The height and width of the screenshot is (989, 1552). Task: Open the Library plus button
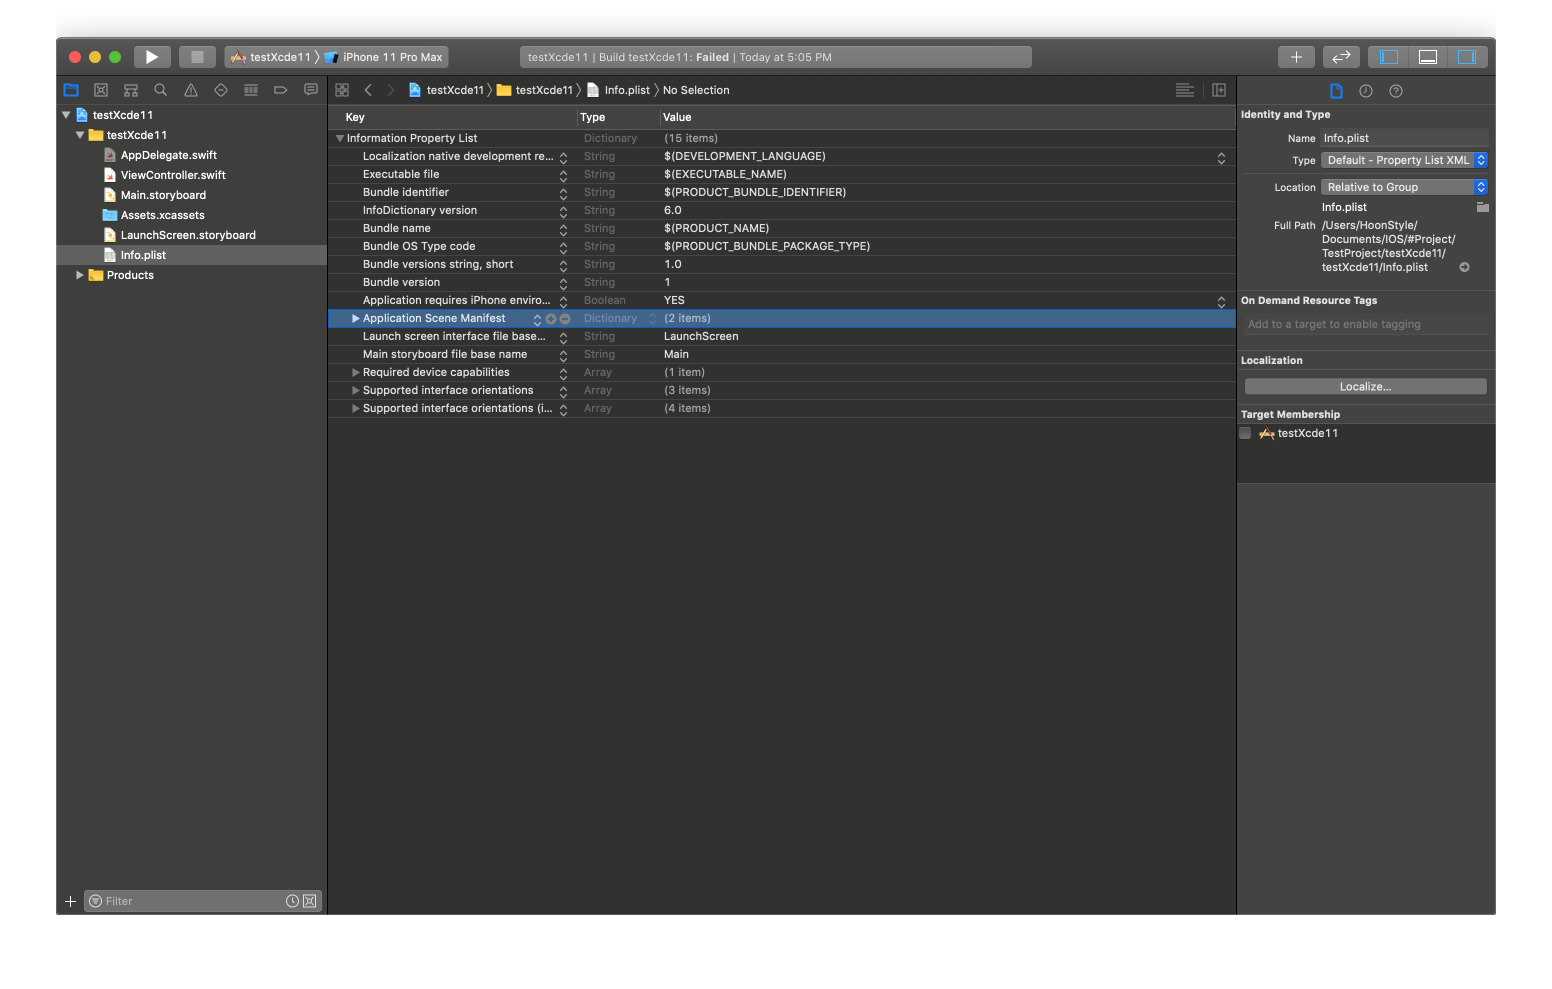1296,57
